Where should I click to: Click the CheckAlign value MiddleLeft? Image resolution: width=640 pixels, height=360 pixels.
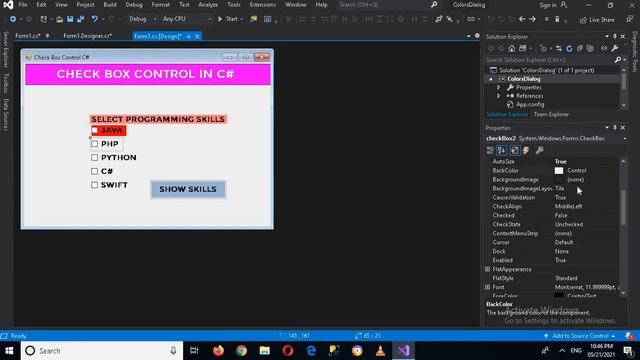(568, 207)
